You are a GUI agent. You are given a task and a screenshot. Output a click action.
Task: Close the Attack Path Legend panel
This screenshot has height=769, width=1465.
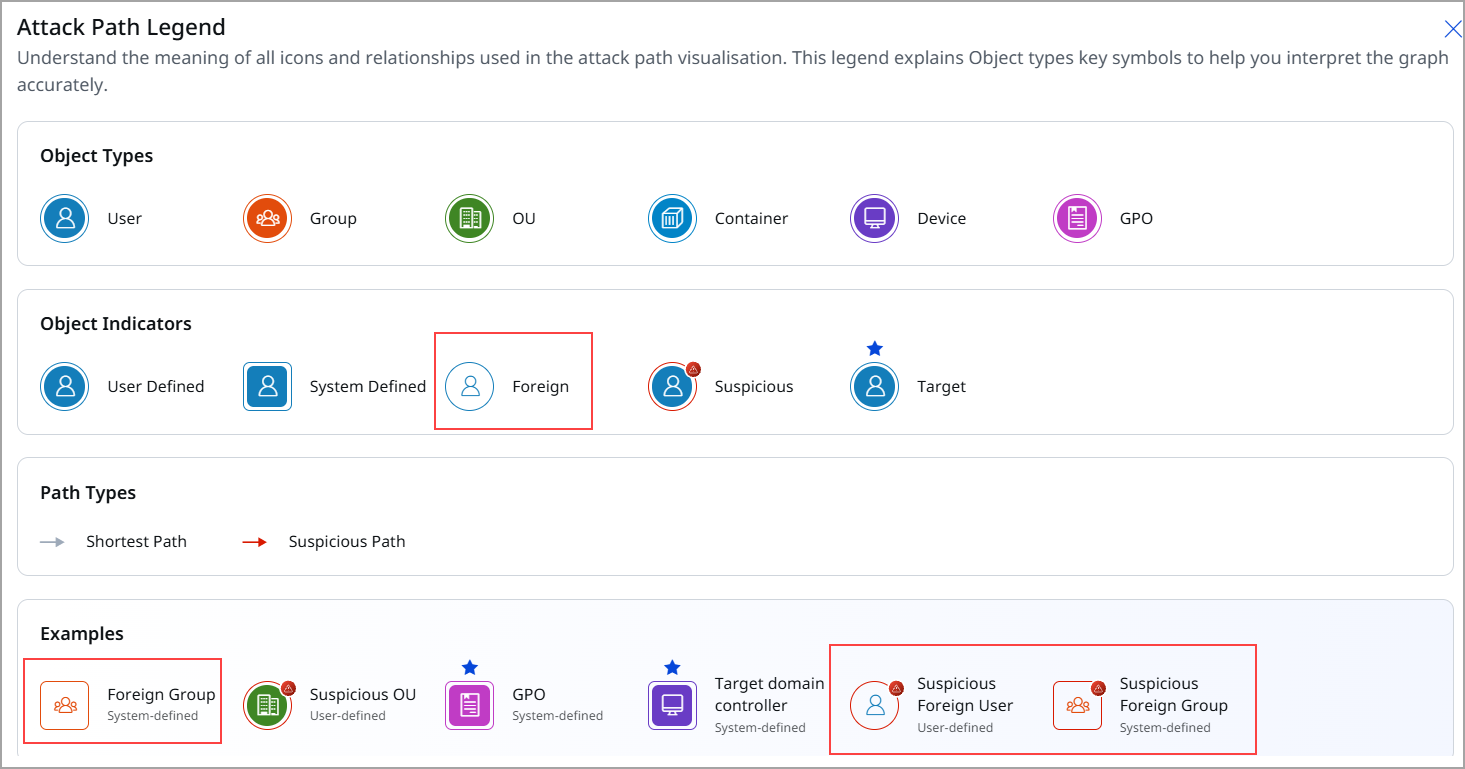[1453, 29]
